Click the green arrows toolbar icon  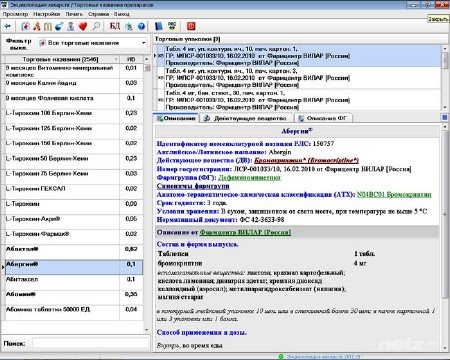[x=129, y=26]
